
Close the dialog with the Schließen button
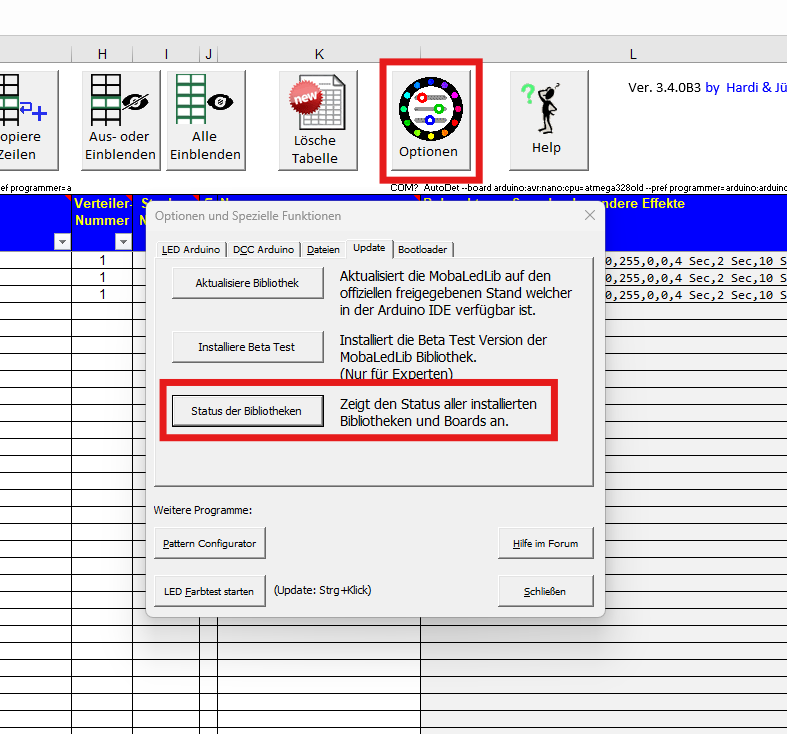tap(545, 591)
